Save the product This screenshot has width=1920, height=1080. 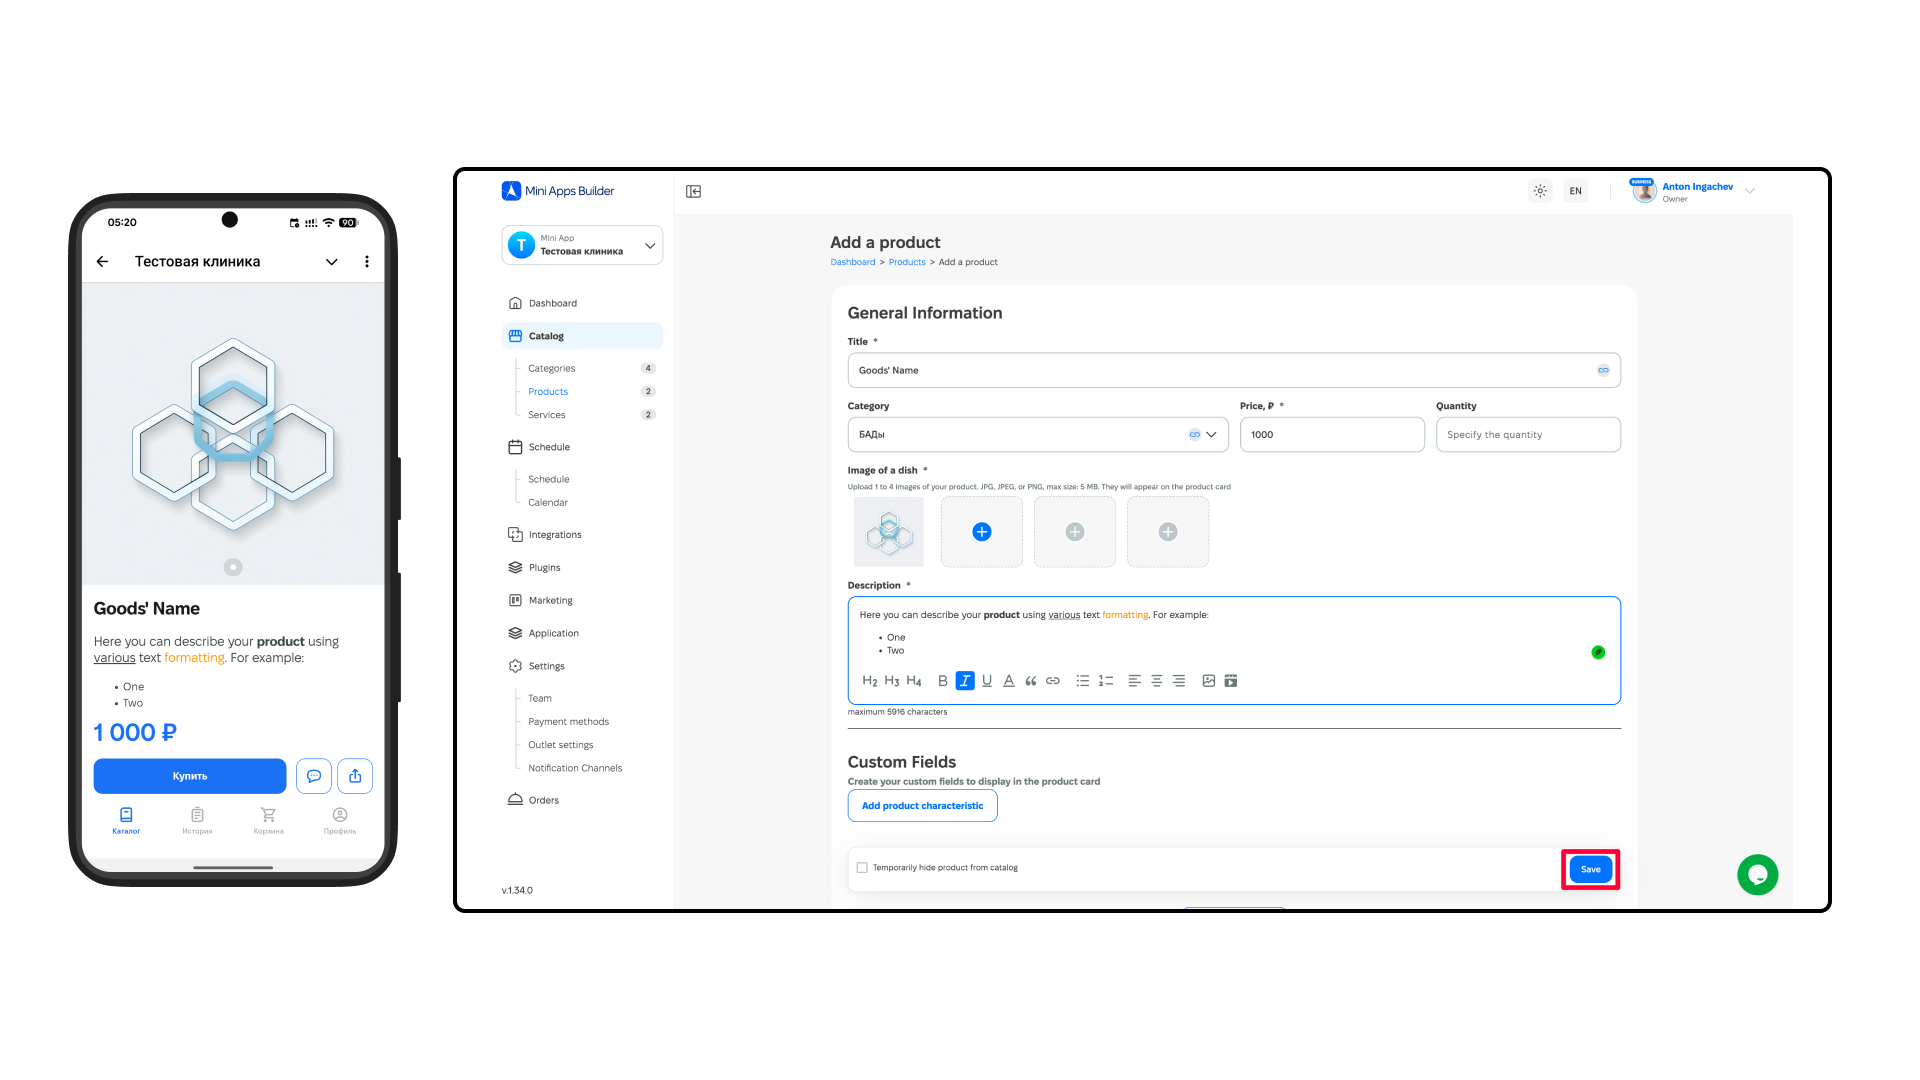[x=1590, y=869]
